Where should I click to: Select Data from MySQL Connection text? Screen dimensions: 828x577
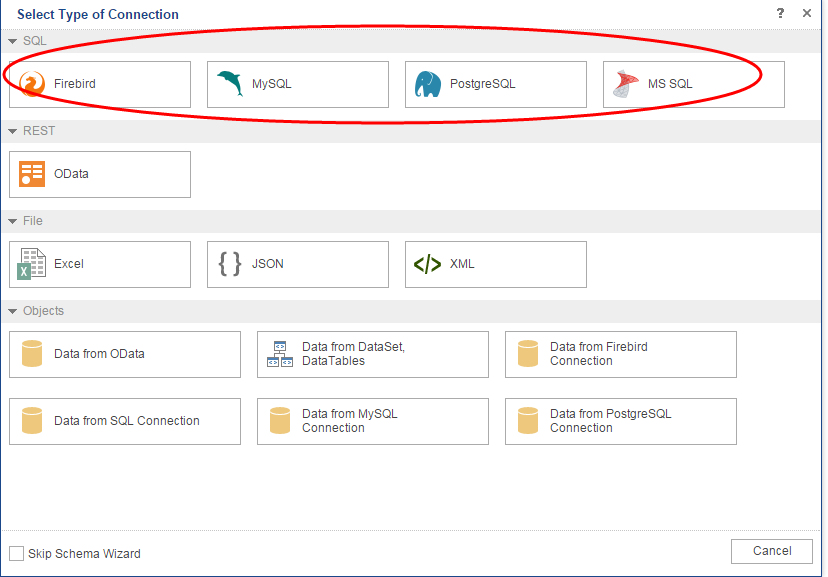350,421
